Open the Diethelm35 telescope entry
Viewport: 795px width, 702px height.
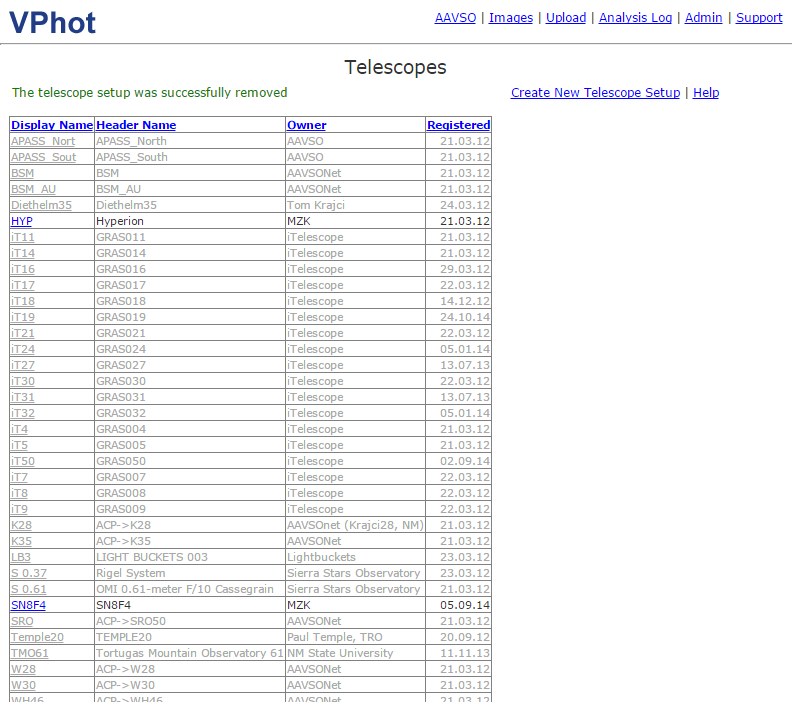[x=41, y=205]
